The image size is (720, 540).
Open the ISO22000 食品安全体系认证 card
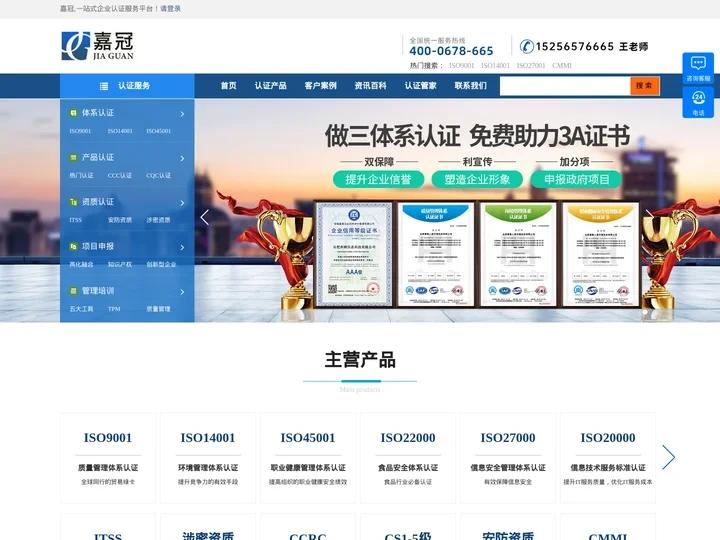tap(408, 458)
